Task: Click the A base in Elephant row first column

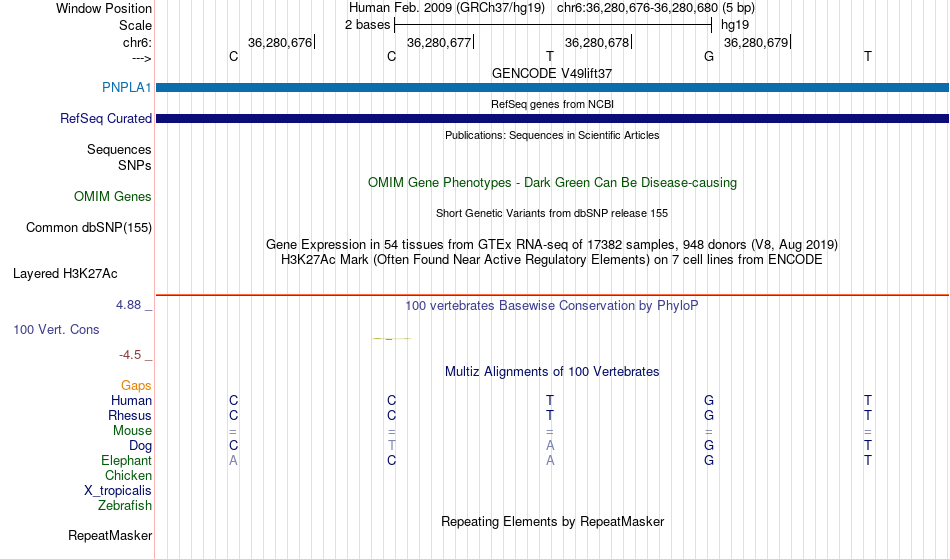Action: pyautogui.click(x=233, y=460)
